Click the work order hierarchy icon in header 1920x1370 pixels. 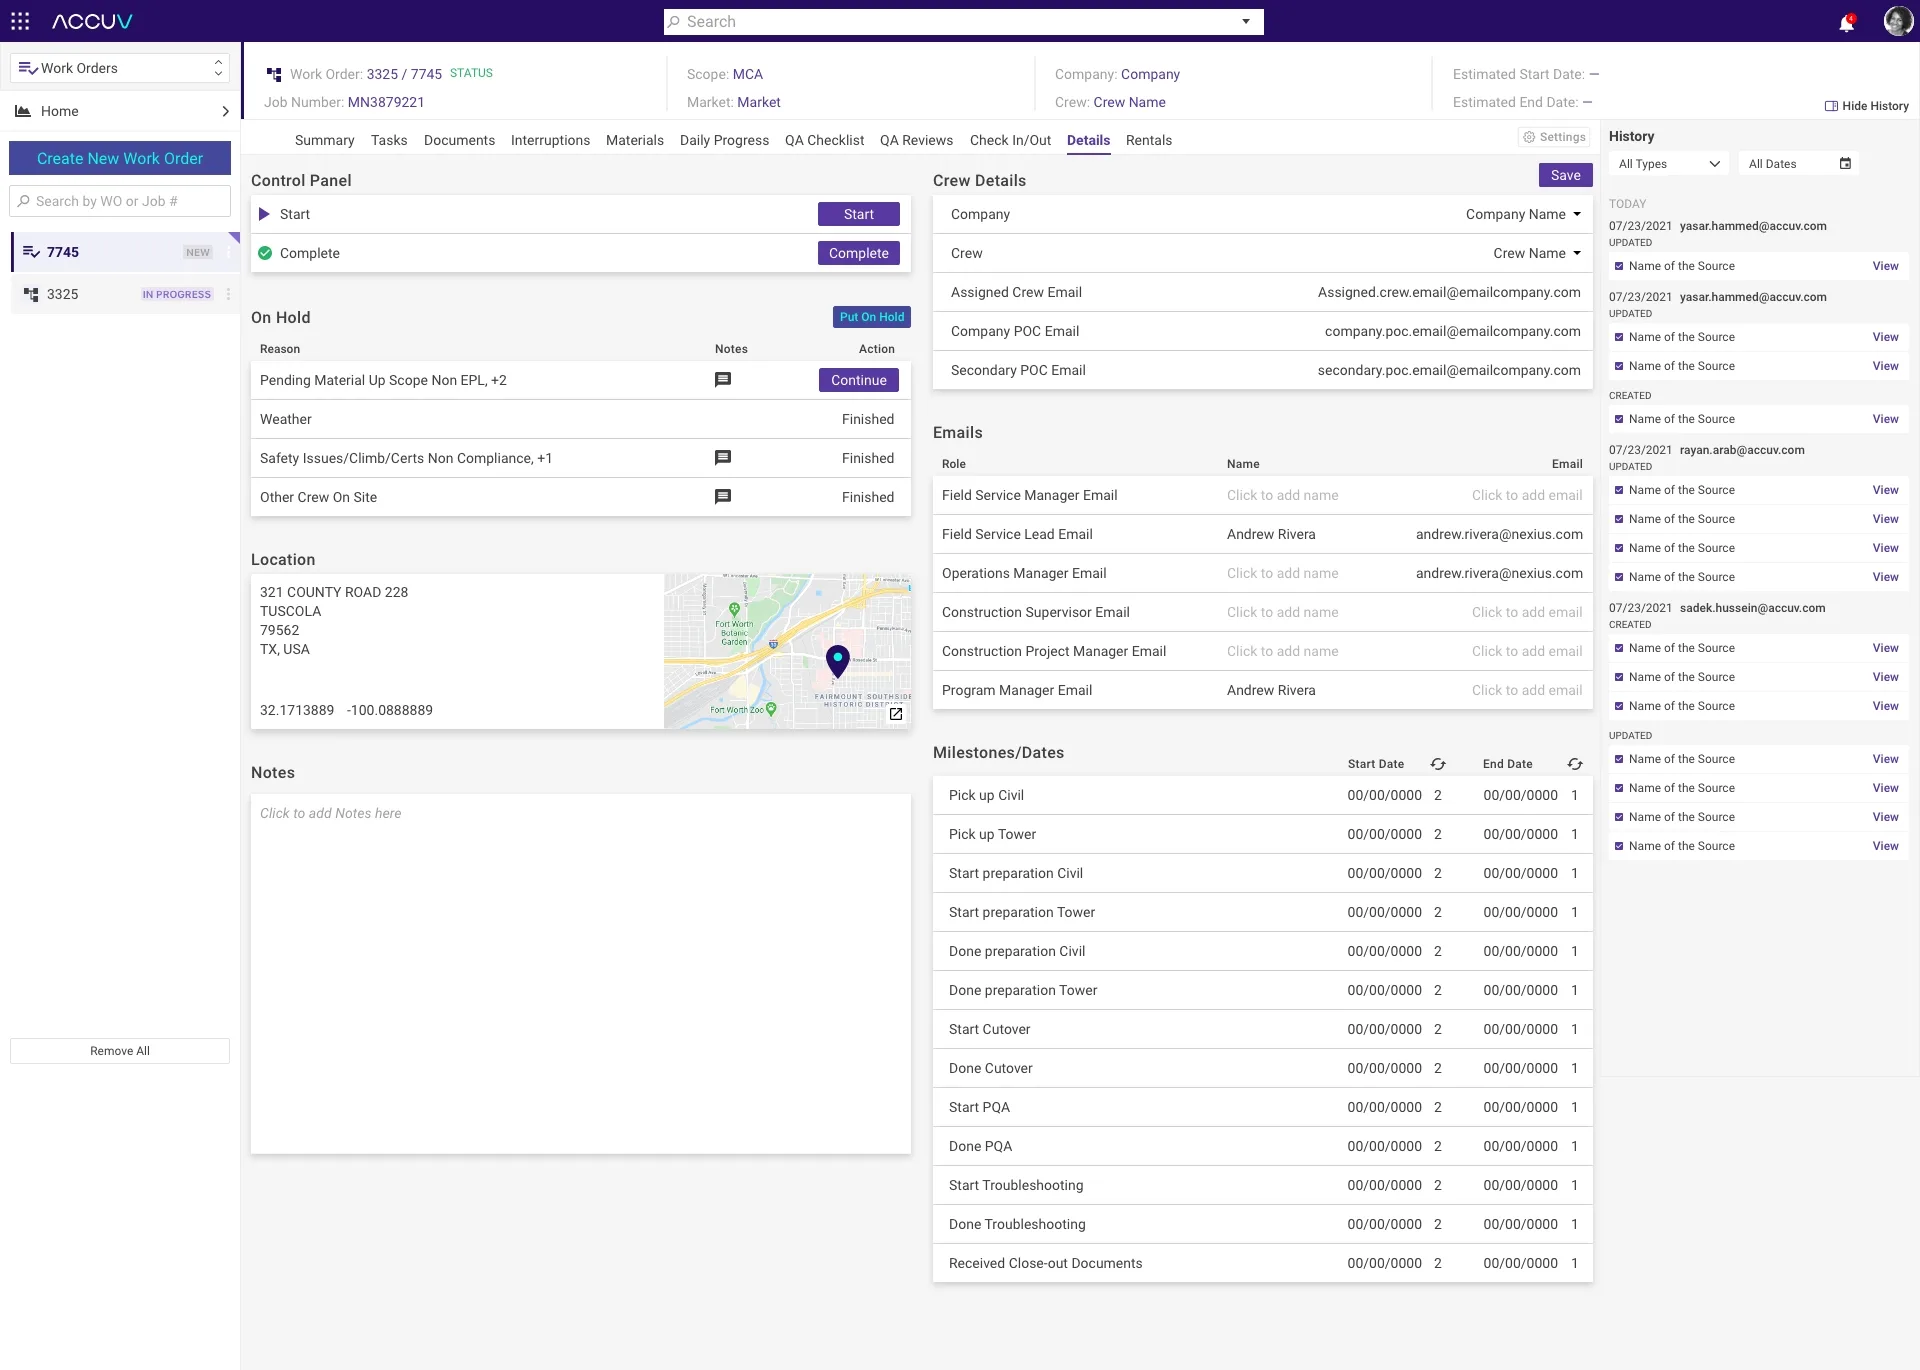[274, 74]
